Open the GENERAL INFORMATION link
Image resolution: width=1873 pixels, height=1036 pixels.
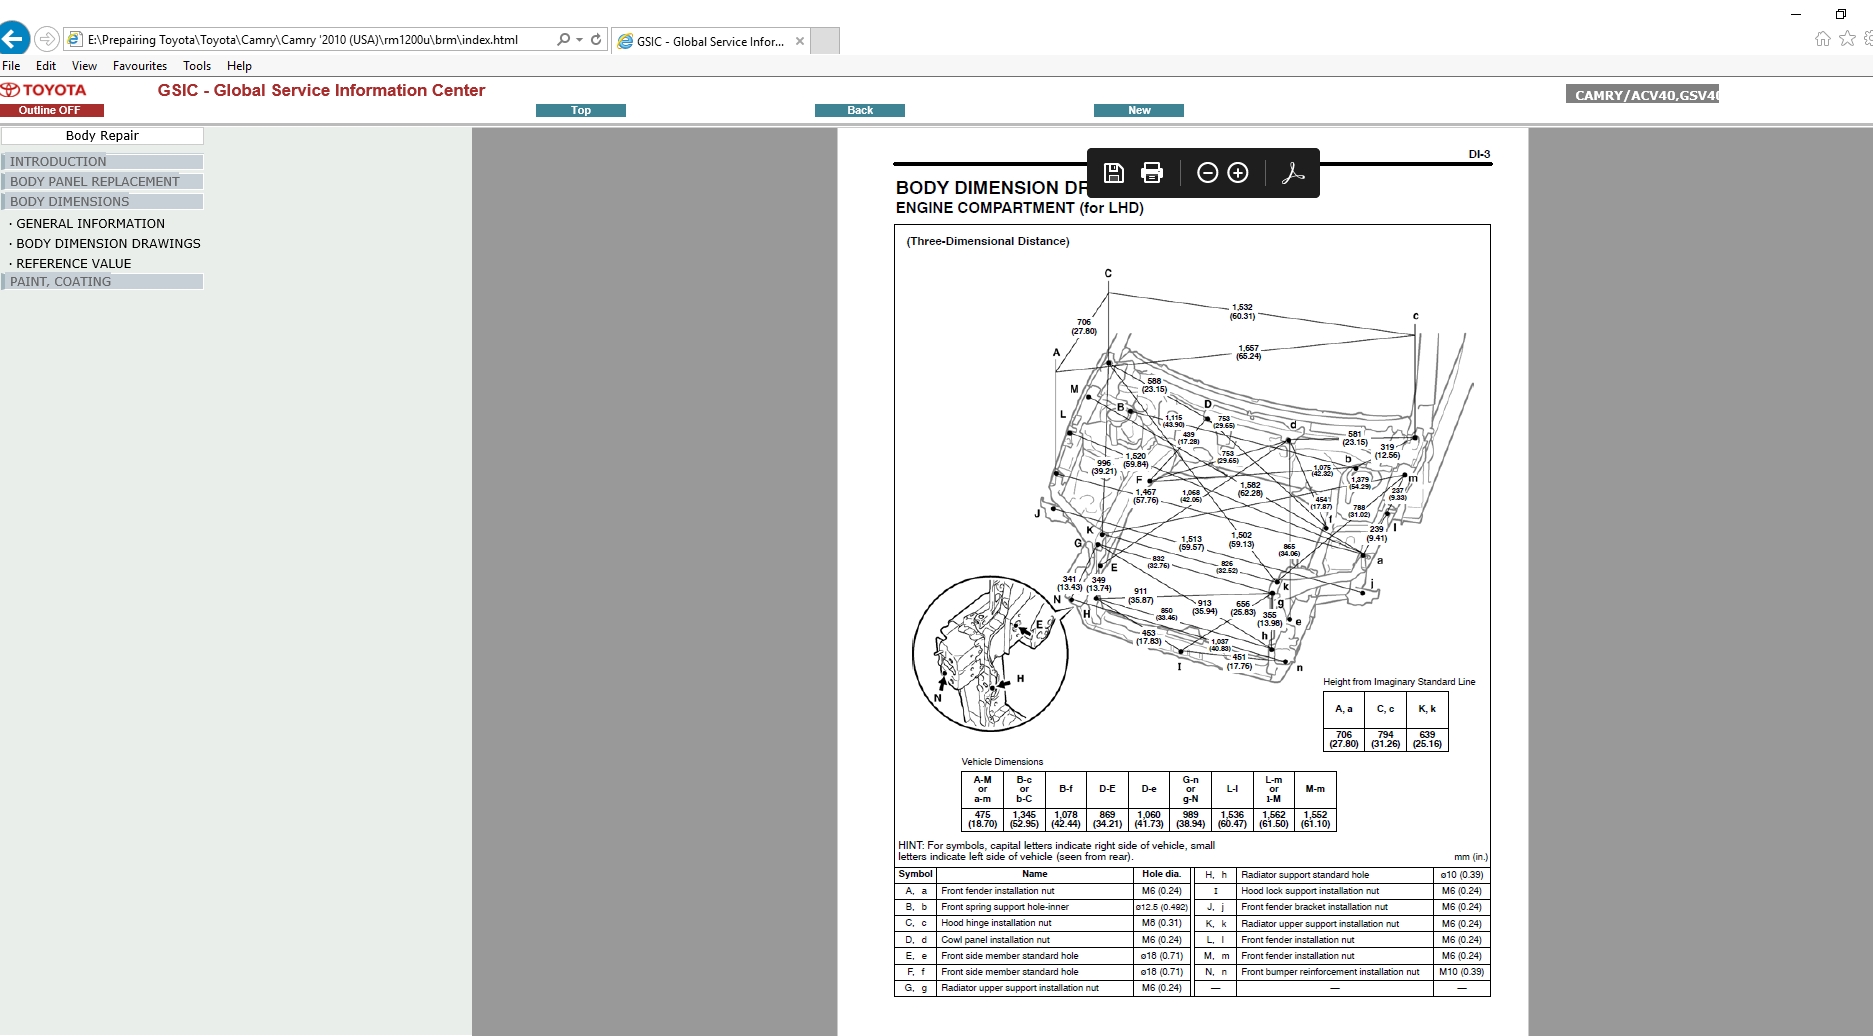(90, 224)
